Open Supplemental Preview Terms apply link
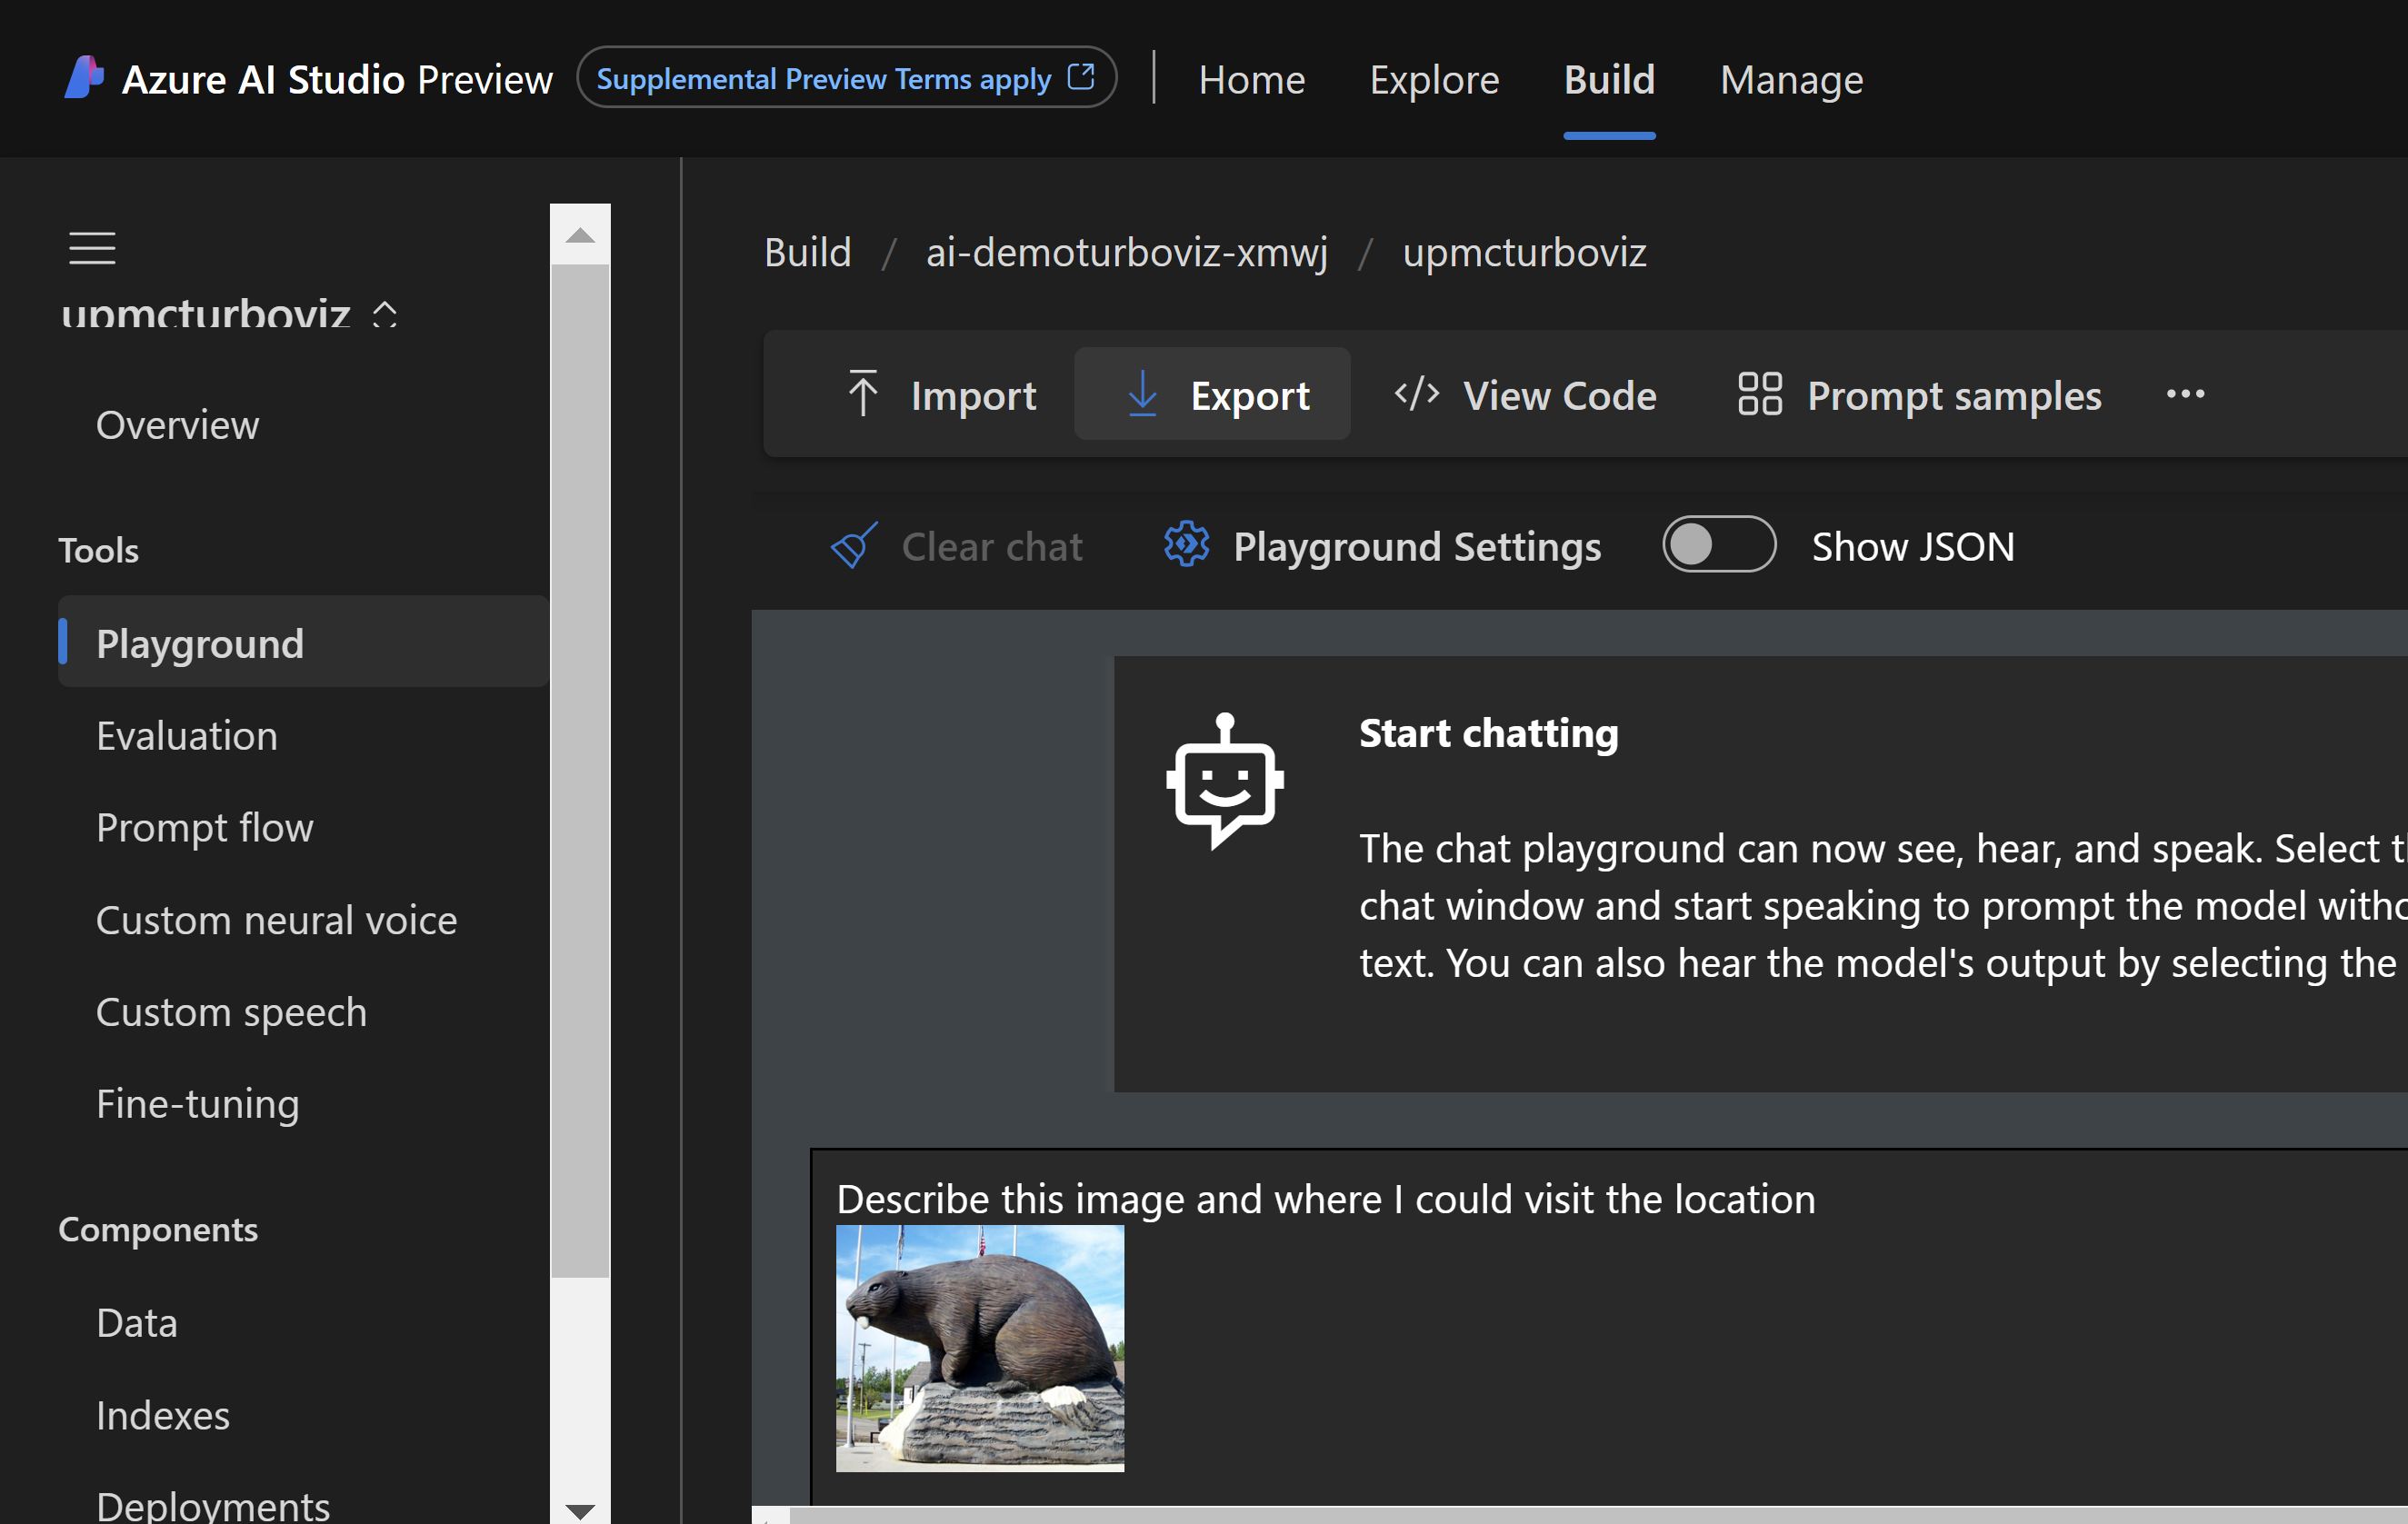 point(823,78)
